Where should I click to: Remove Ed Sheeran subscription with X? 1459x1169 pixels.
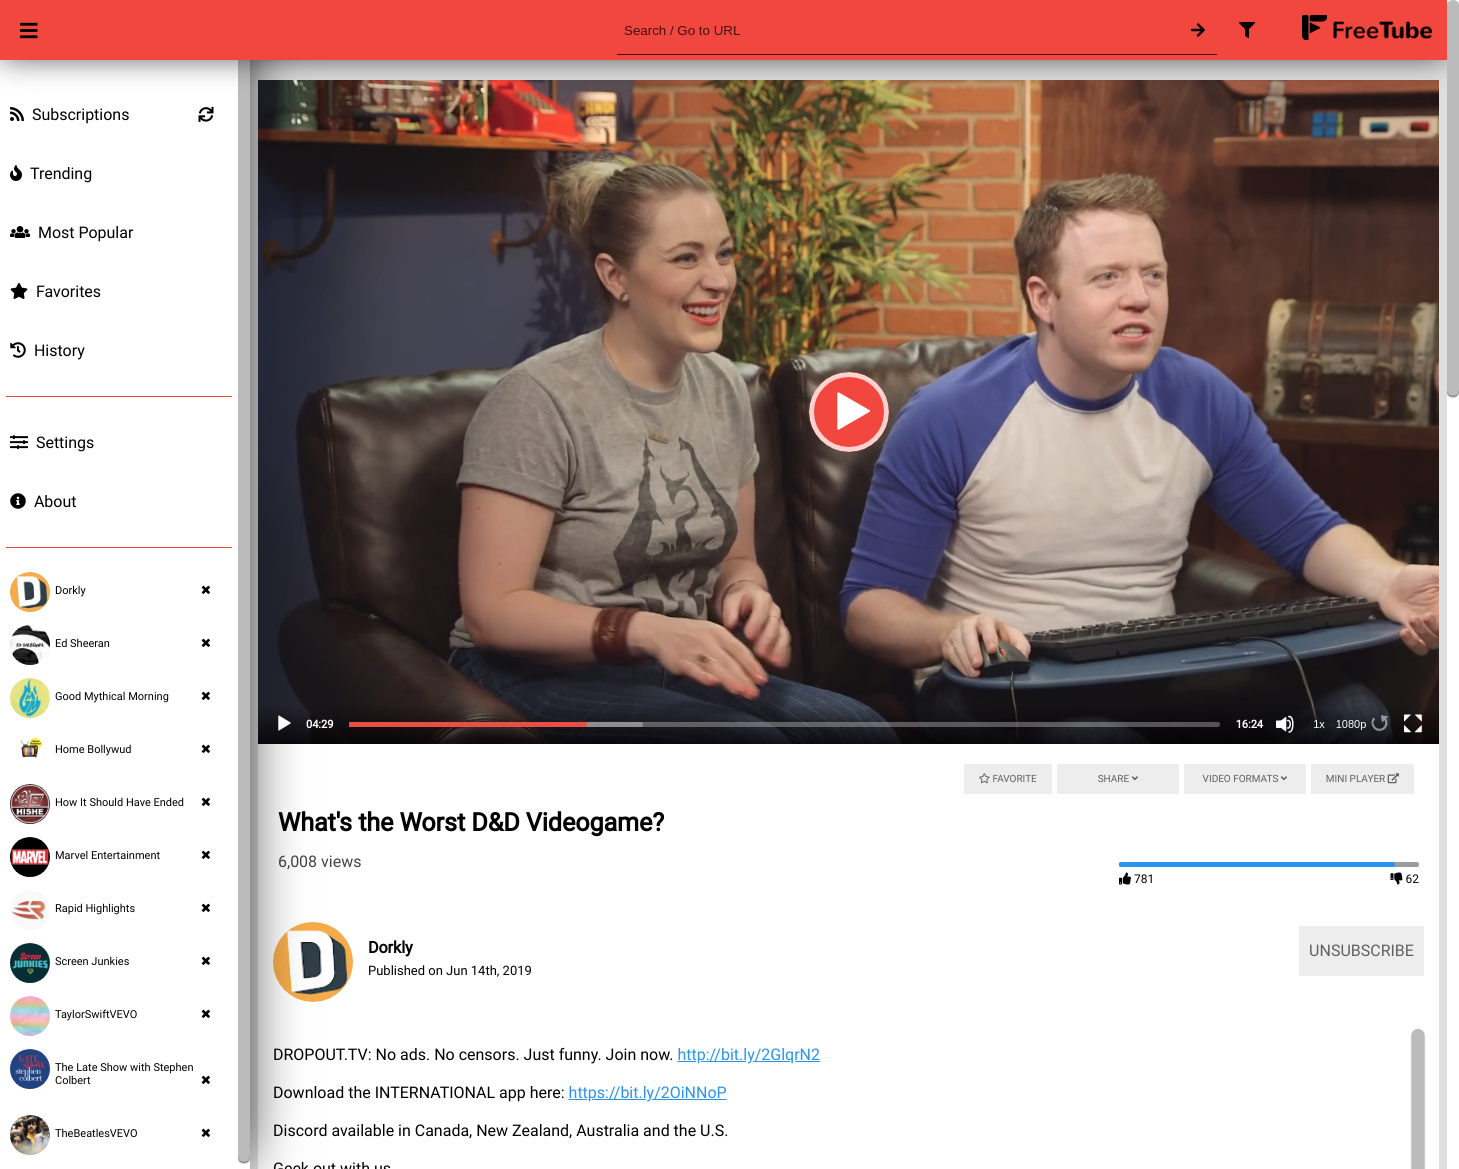206,643
